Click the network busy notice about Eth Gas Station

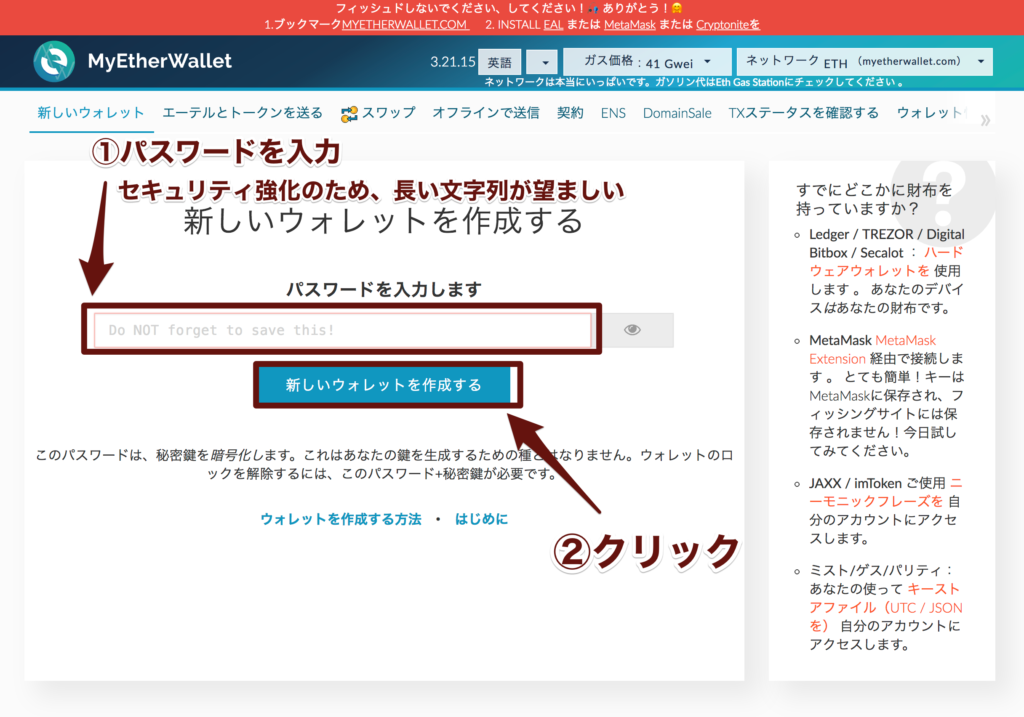pyautogui.click(x=694, y=82)
